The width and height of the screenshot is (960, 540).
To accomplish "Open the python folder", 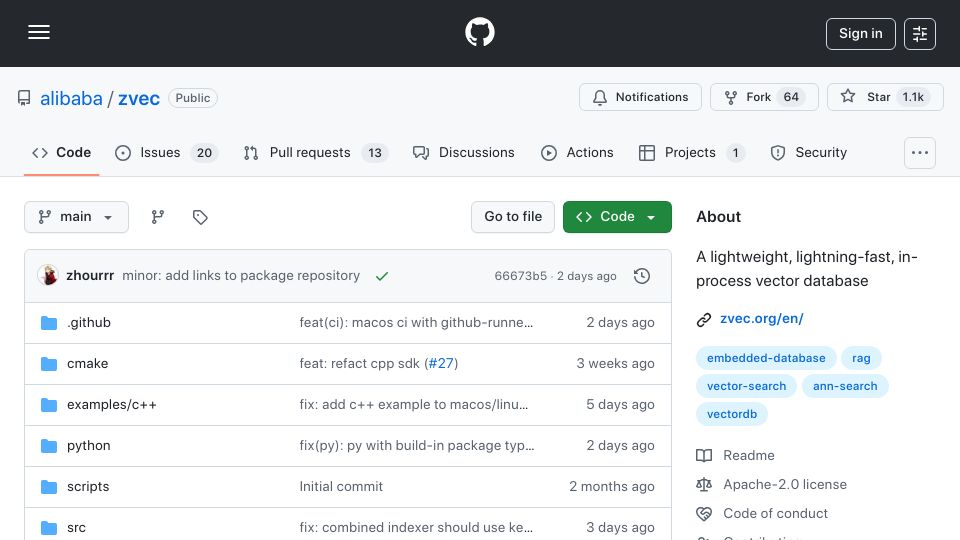I will (89, 446).
